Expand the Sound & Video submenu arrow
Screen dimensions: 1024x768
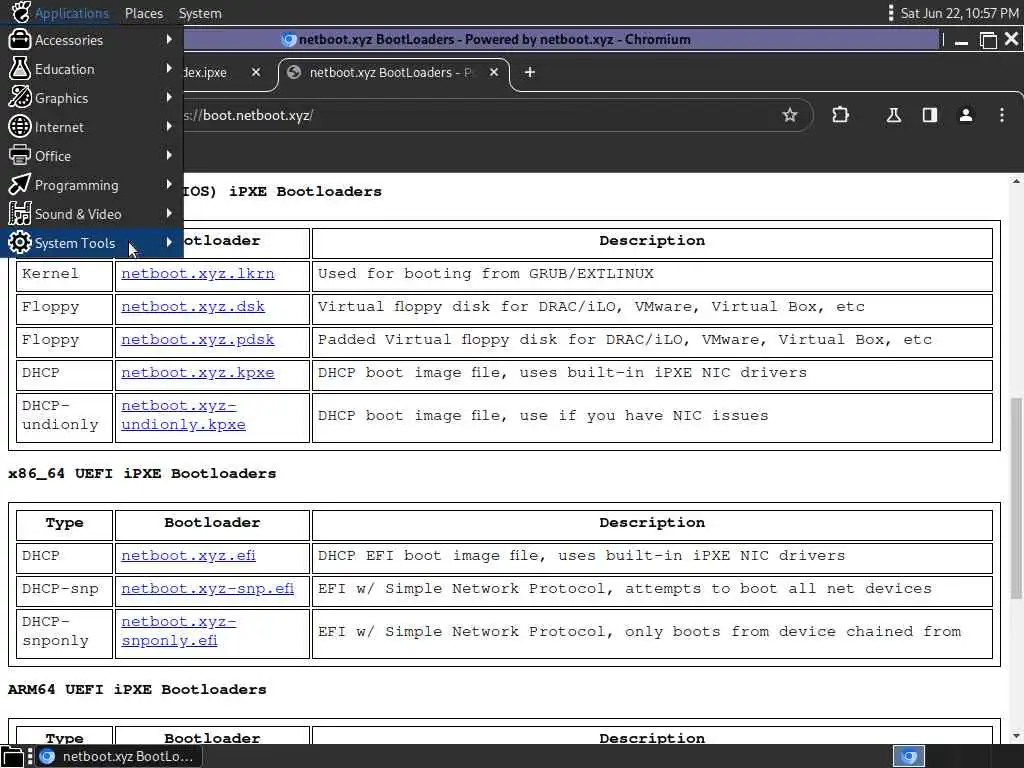tap(169, 214)
